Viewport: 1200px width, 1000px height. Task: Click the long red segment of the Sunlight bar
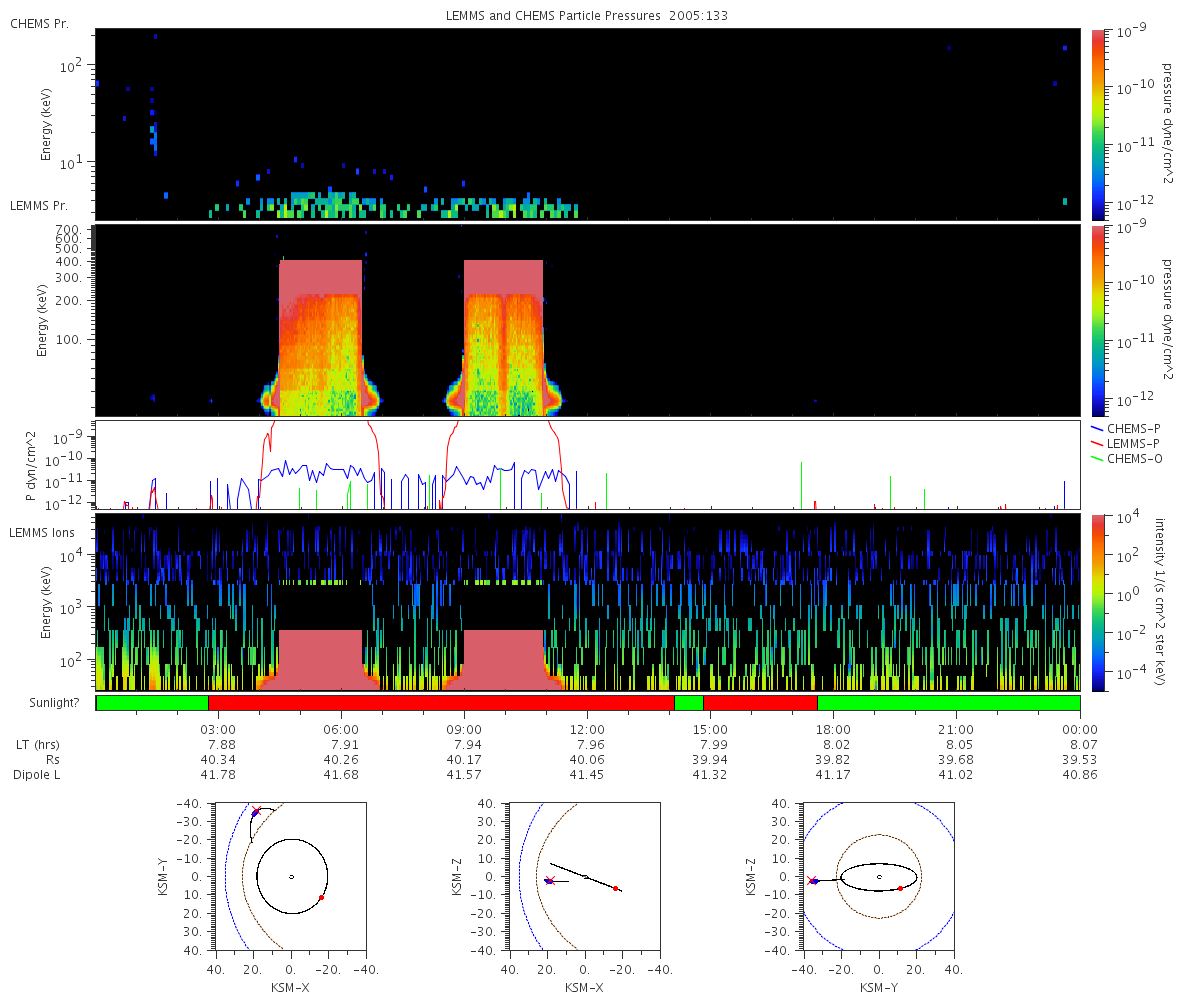(x=440, y=703)
